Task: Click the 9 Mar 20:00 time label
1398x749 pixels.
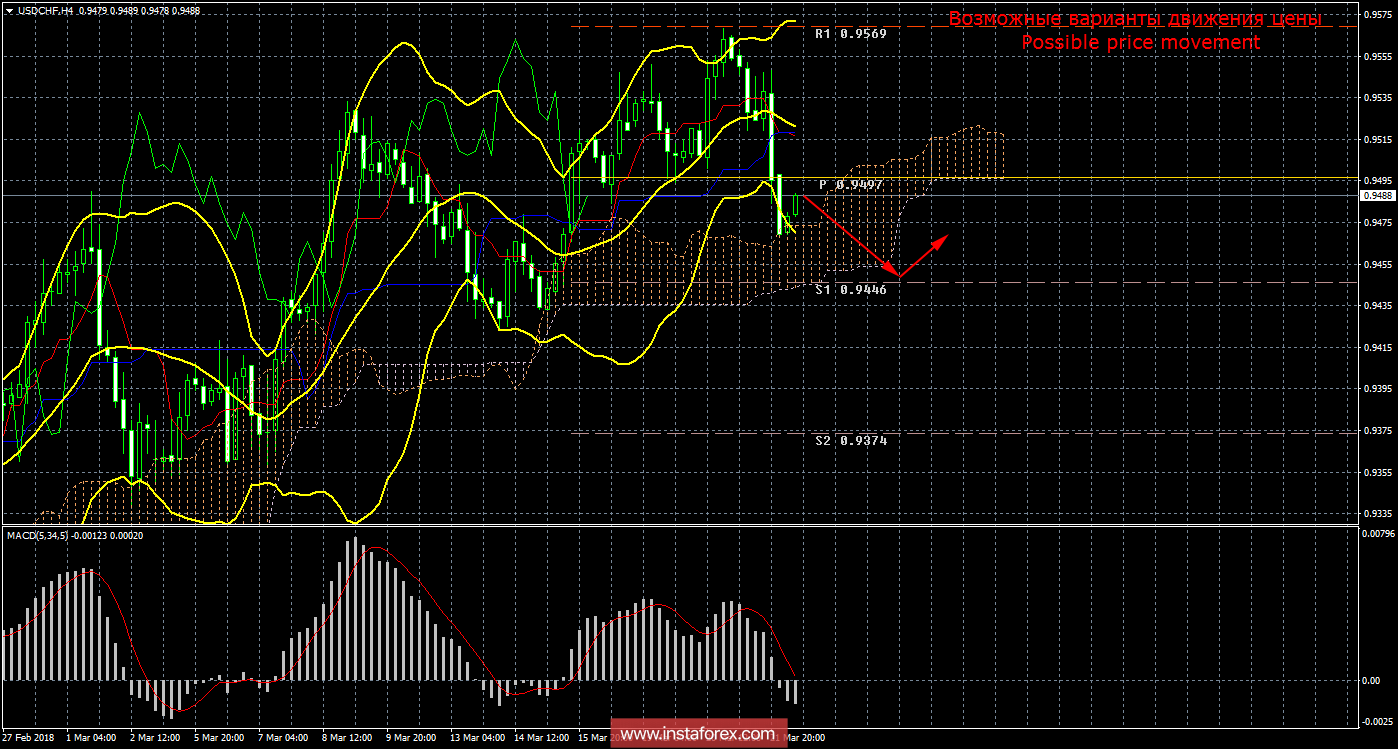Action: (x=409, y=738)
